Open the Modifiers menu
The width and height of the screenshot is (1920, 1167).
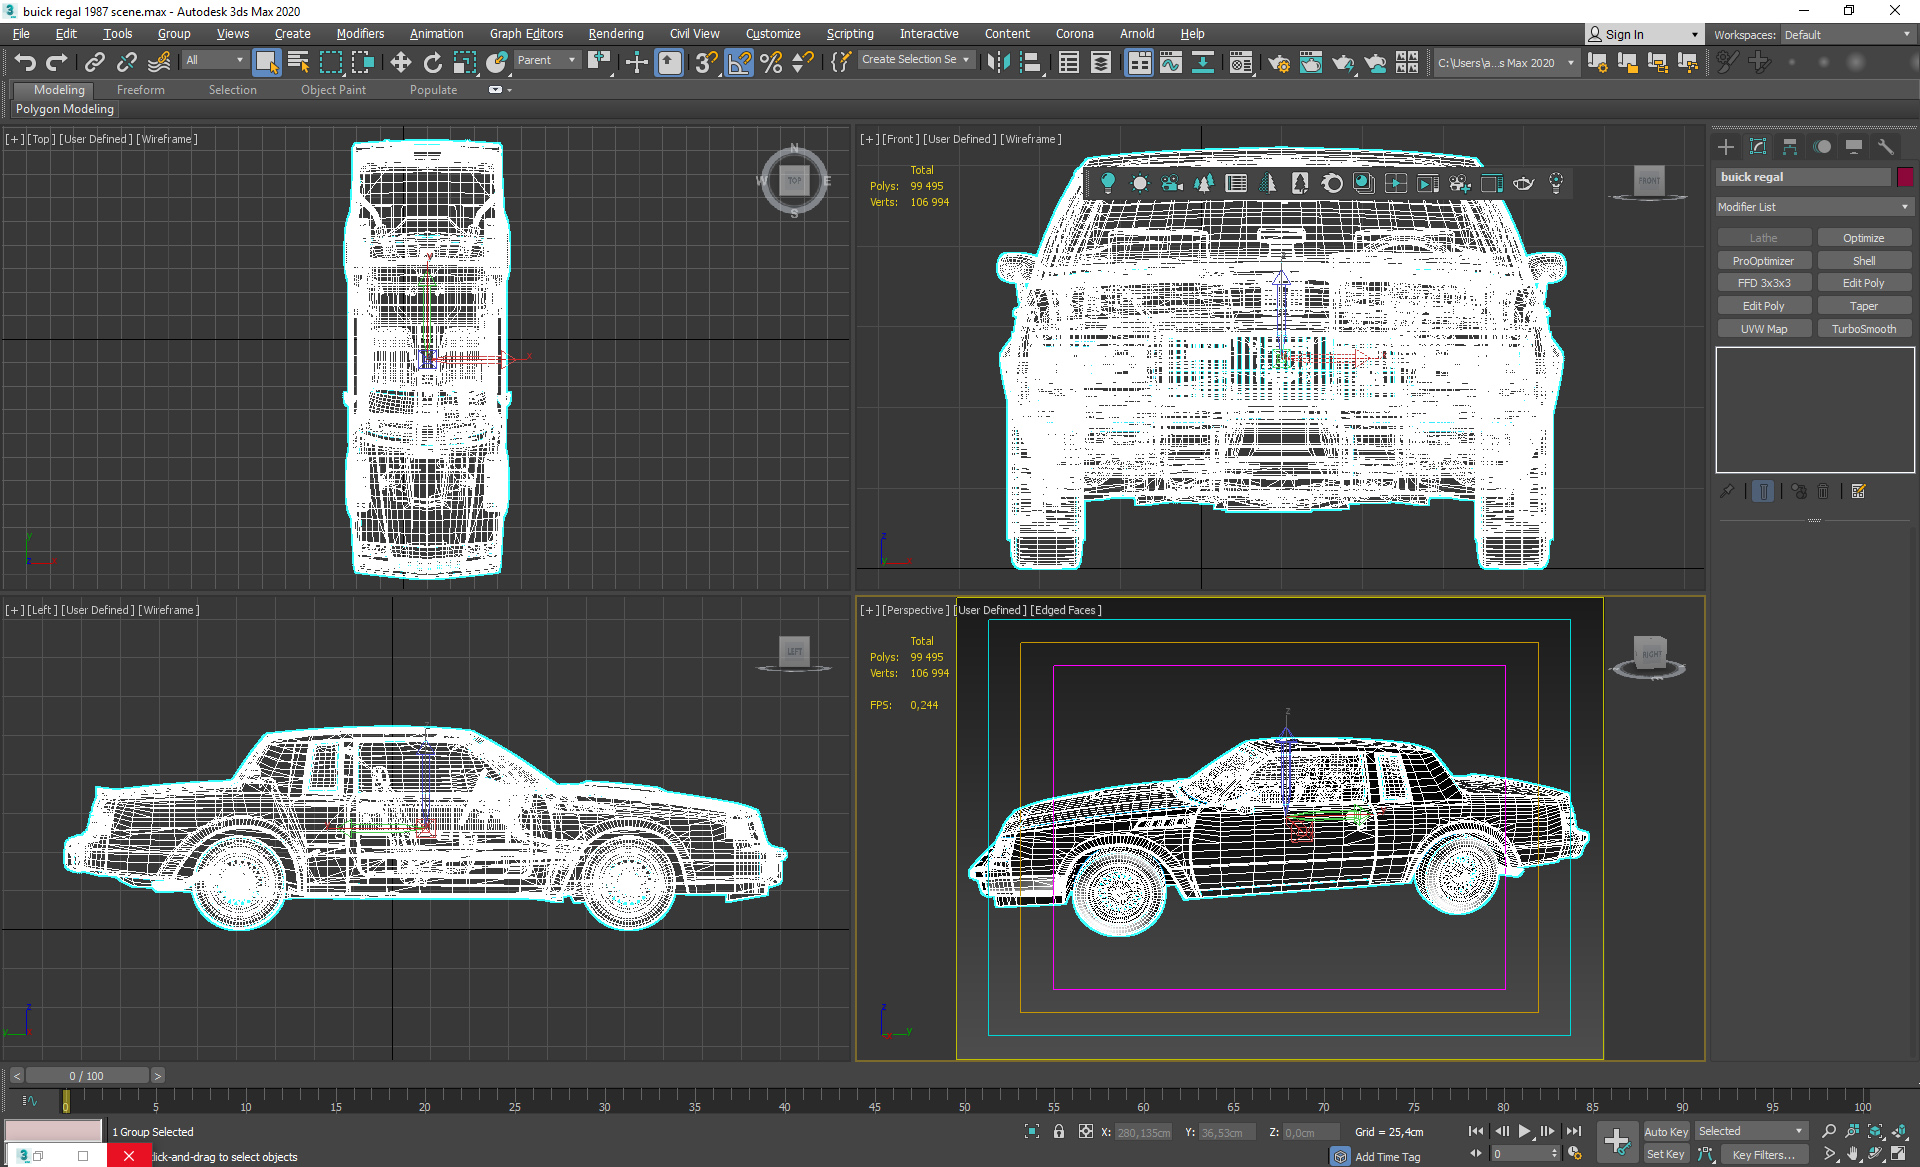360,34
